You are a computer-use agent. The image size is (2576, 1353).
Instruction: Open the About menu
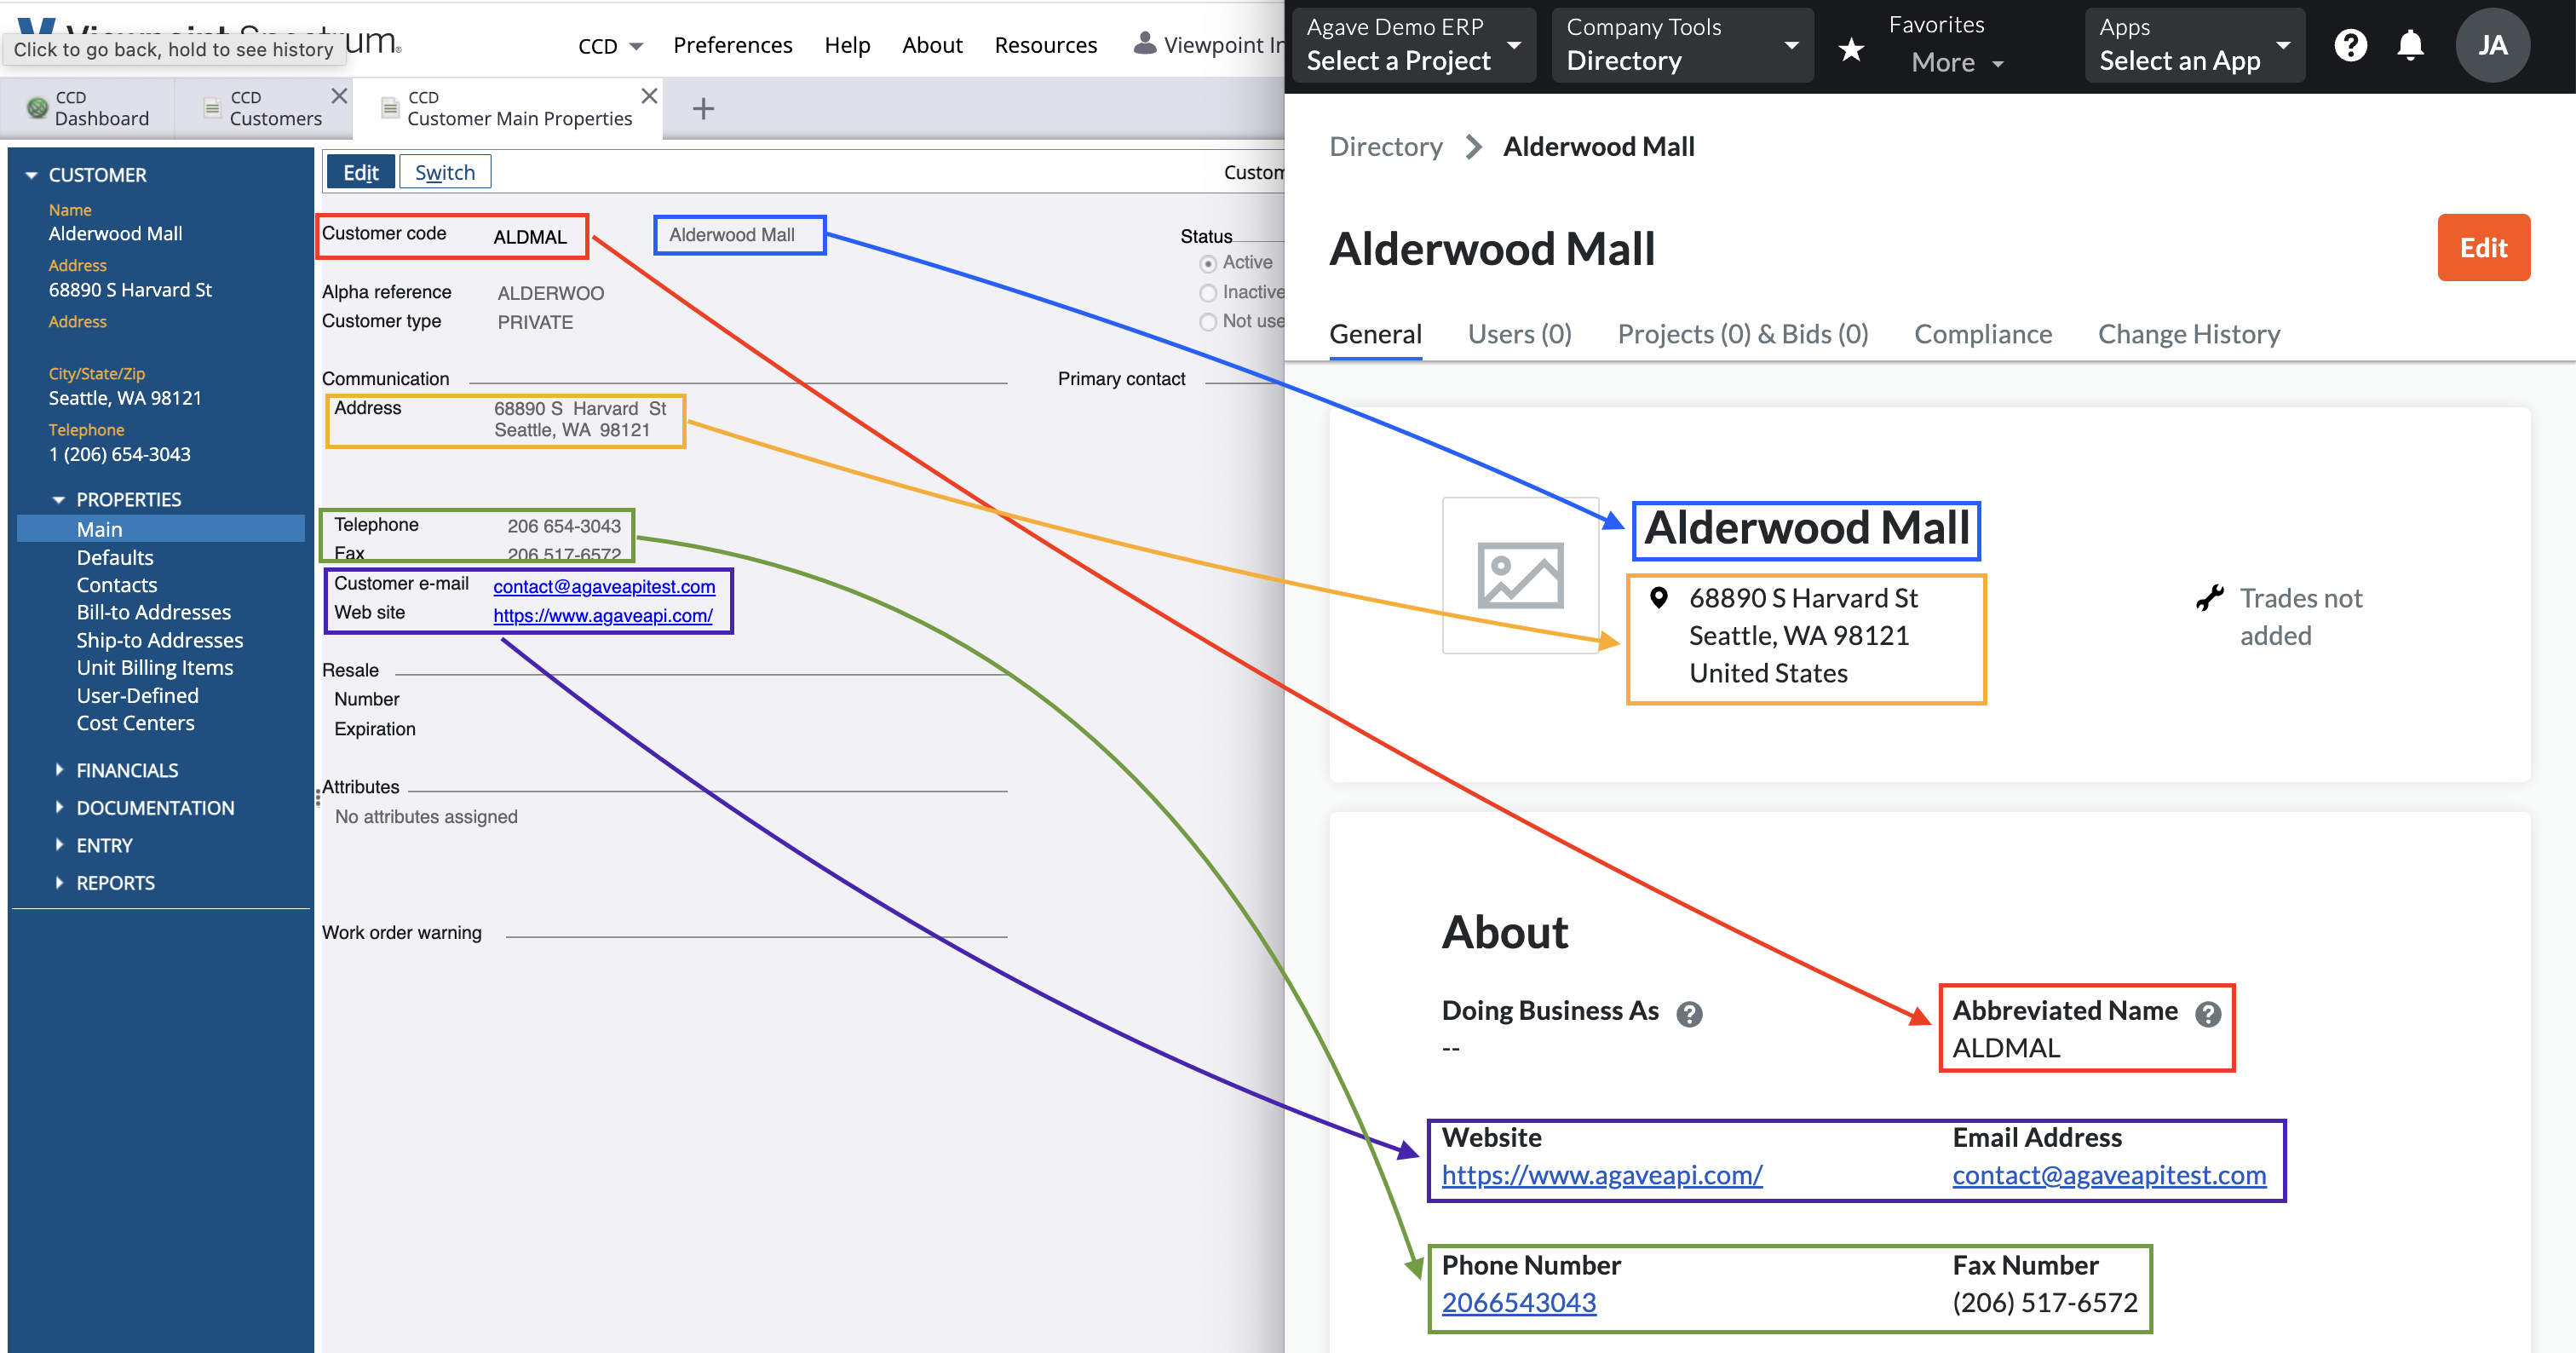pyautogui.click(x=932, y=45)
